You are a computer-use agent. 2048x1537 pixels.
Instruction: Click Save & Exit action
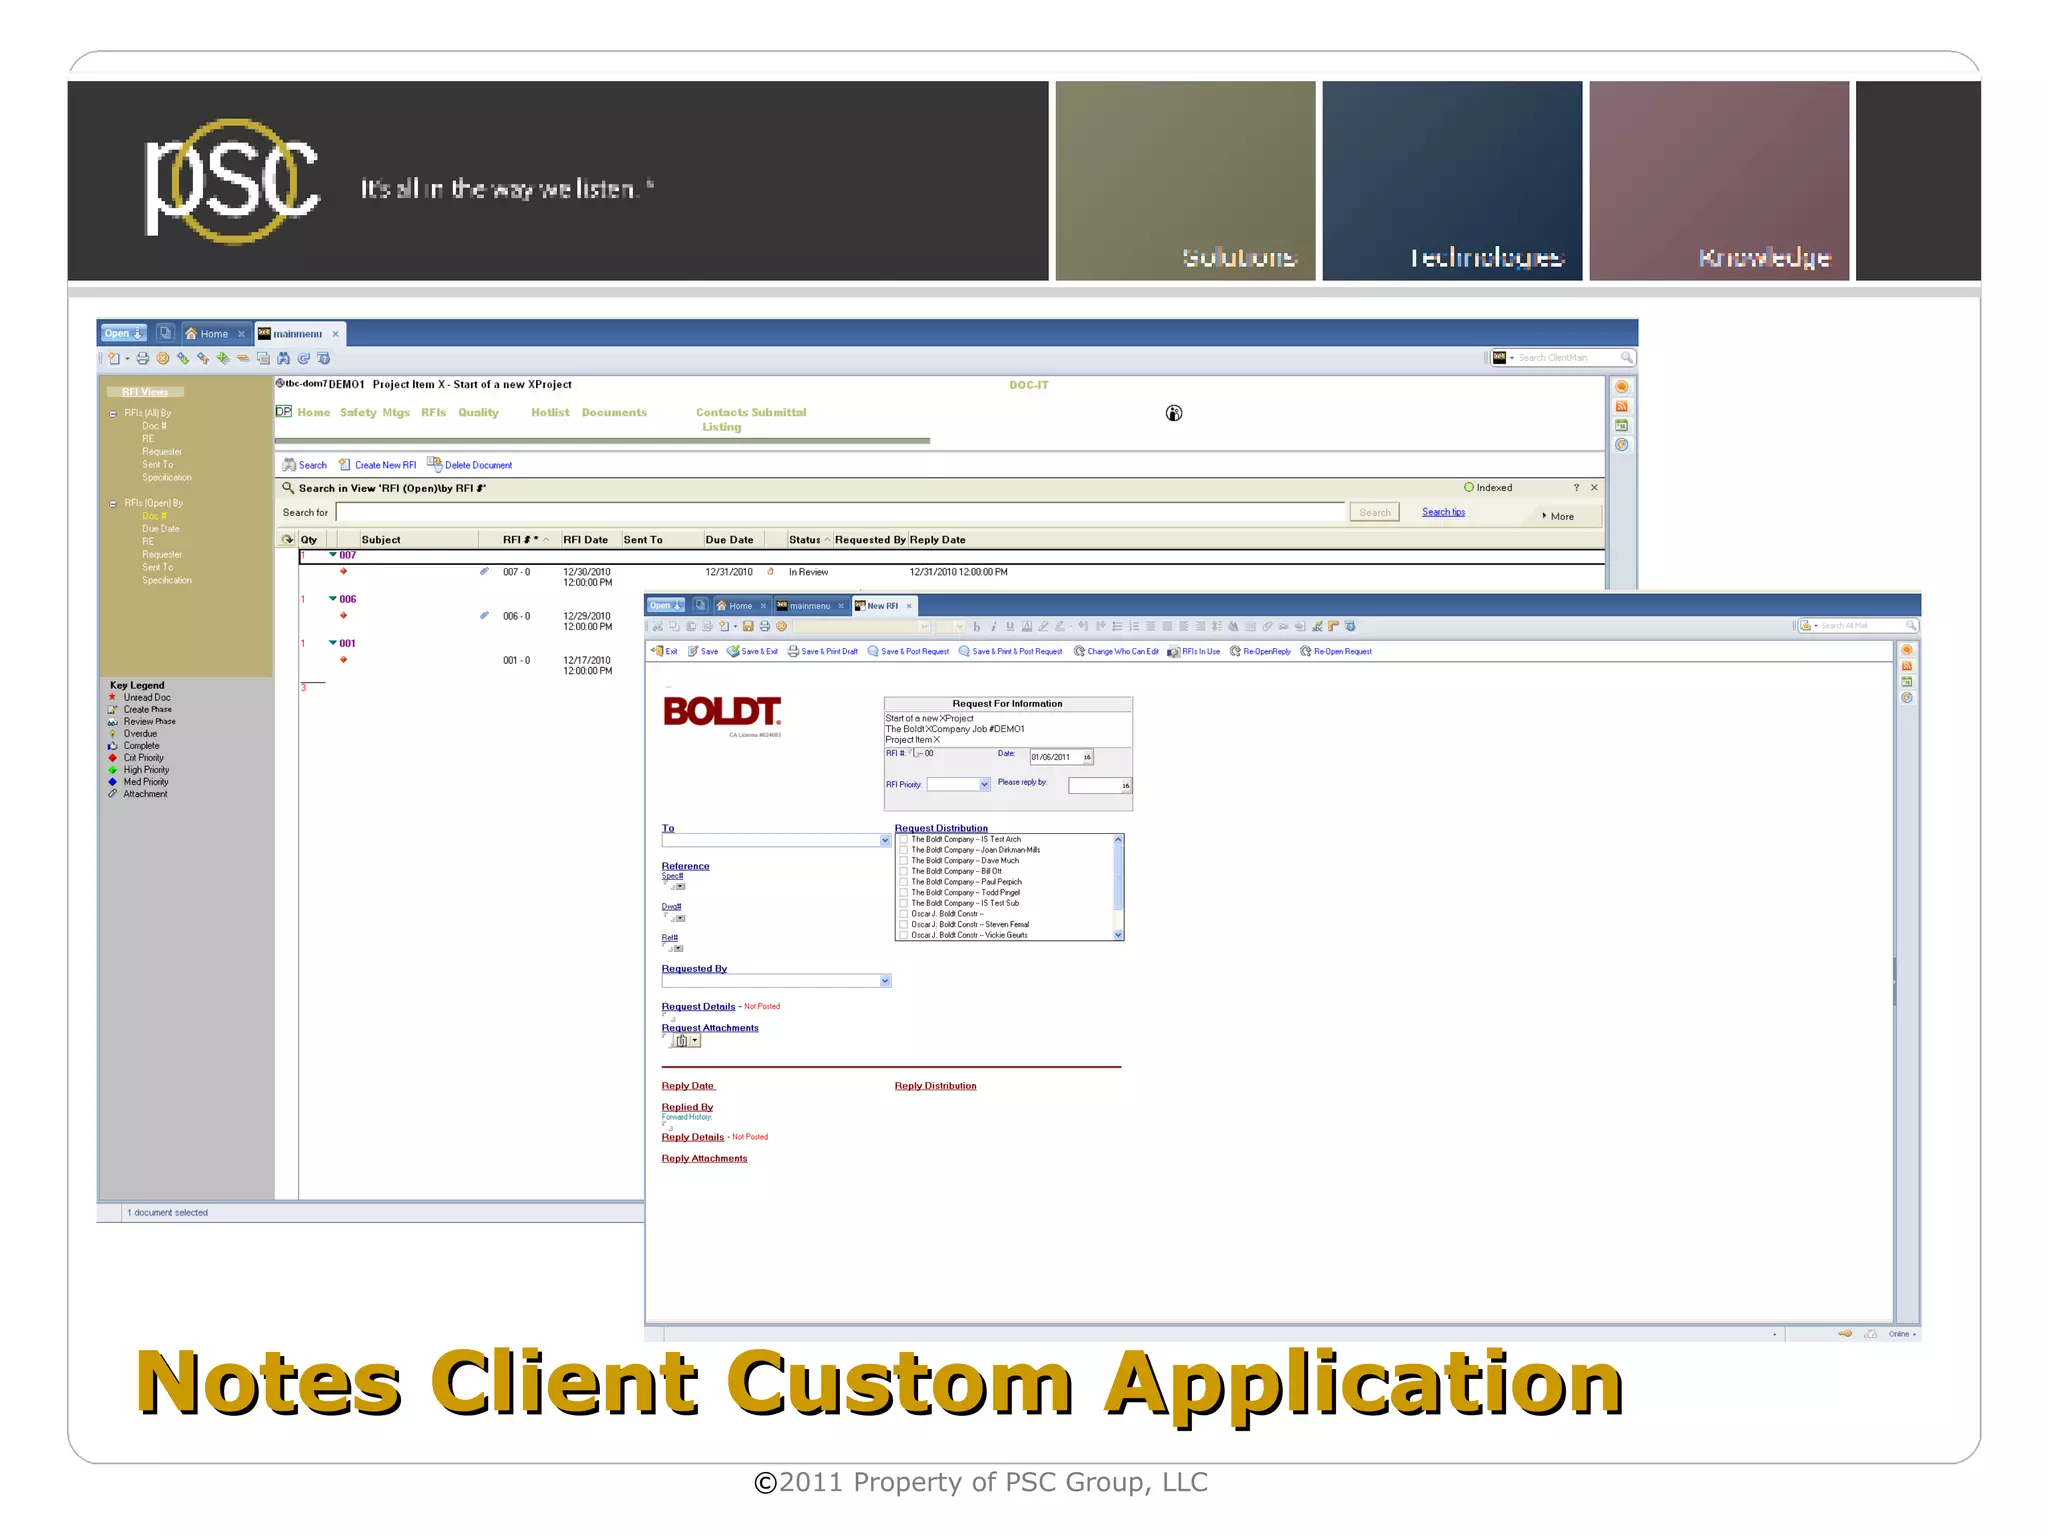752,652
